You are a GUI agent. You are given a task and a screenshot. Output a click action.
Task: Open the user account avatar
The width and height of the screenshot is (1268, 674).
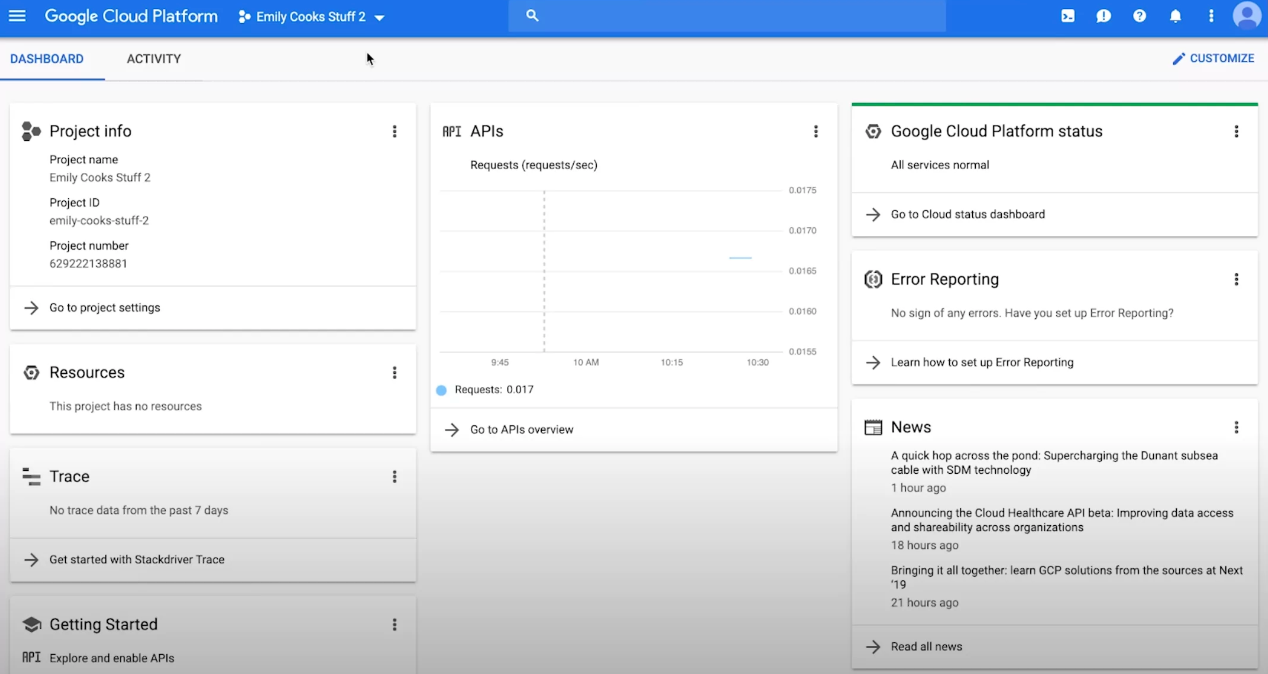(1247, 16)
